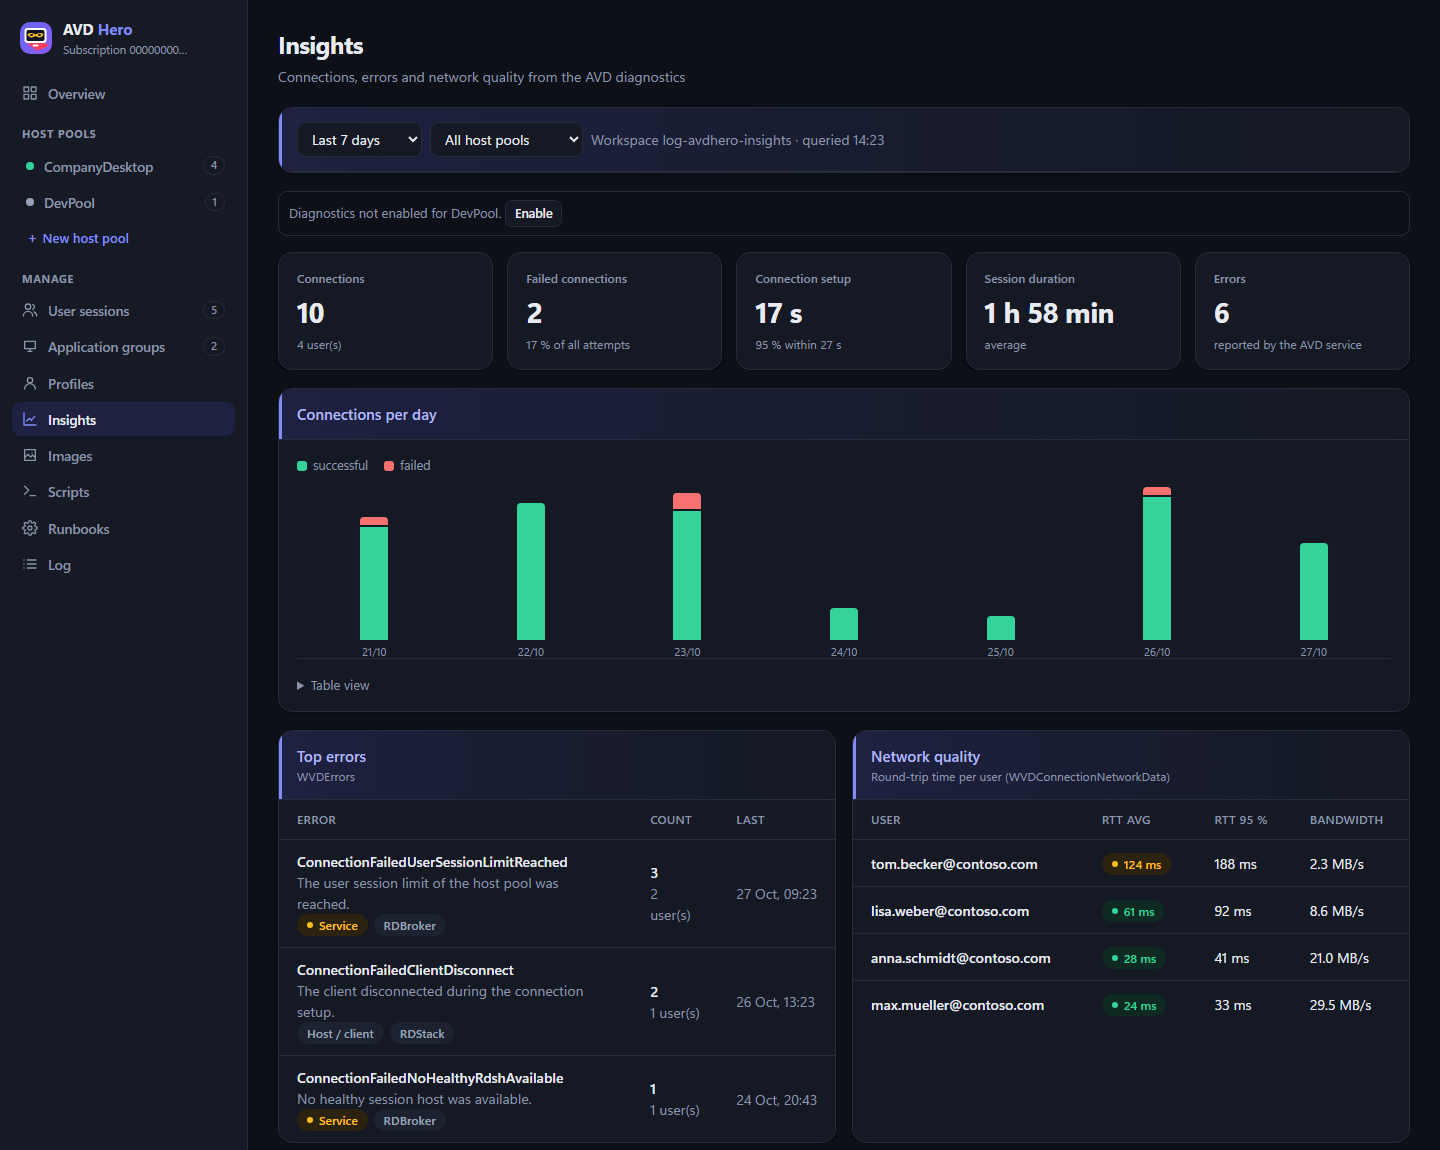Screen dimensions: 1440x1150
Task: Click the Application groups monitor icon
Action: coord(30,346)
